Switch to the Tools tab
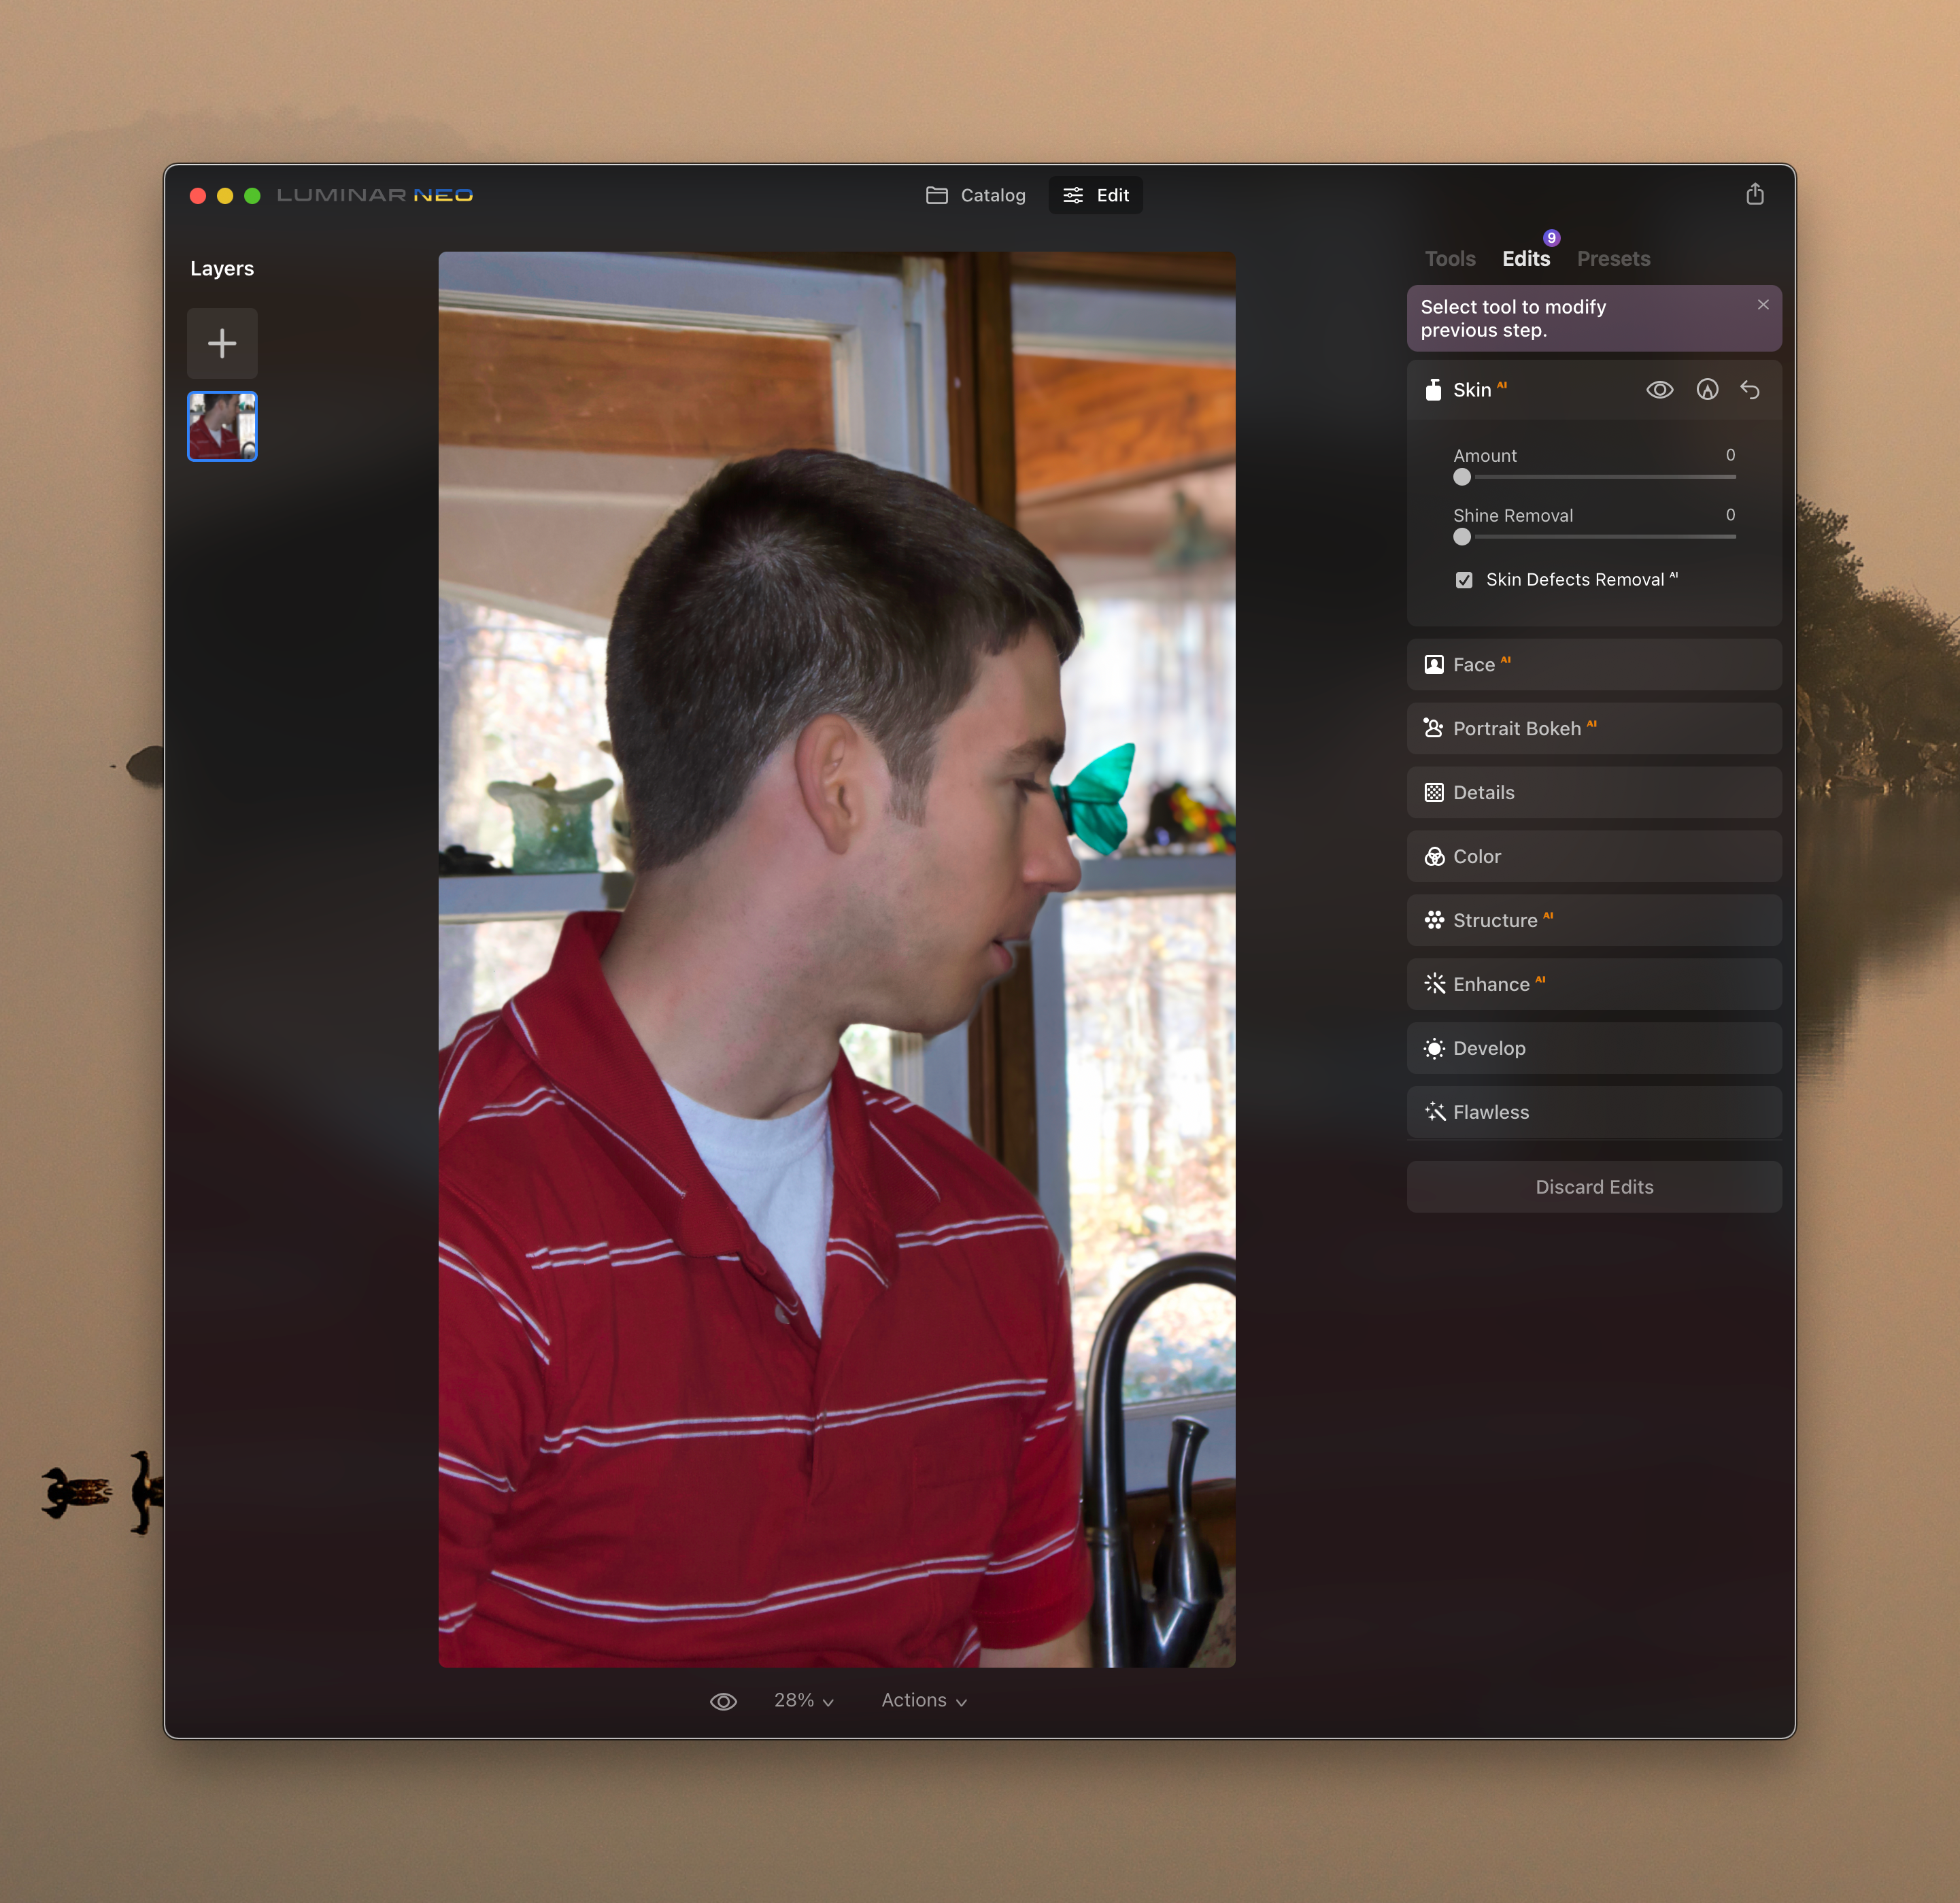 [x=1449, y=259]
